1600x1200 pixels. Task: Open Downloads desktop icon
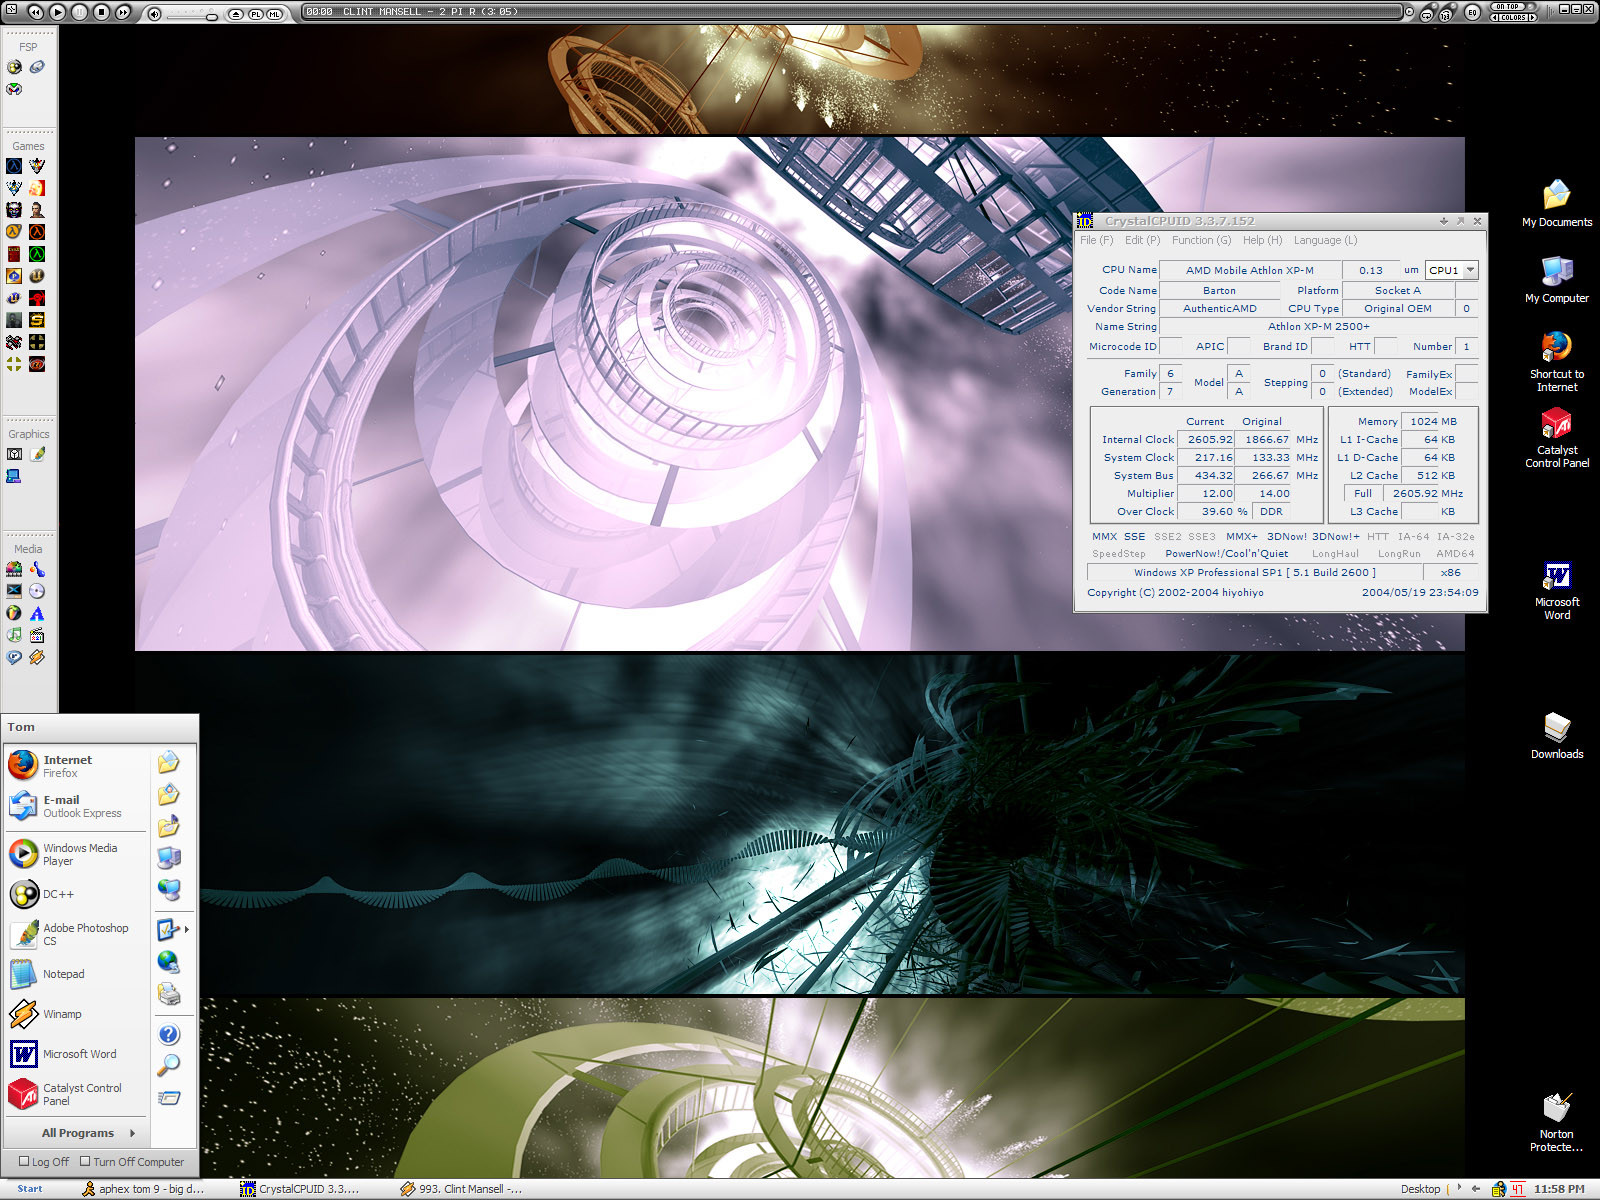point(1557,736)
